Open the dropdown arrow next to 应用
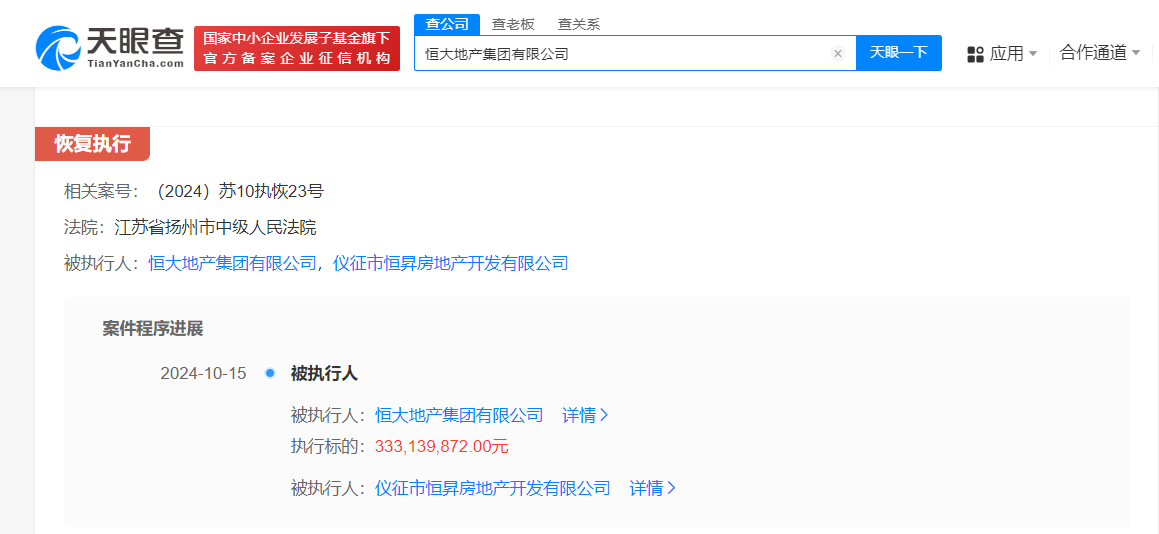 click(1033, 54)
